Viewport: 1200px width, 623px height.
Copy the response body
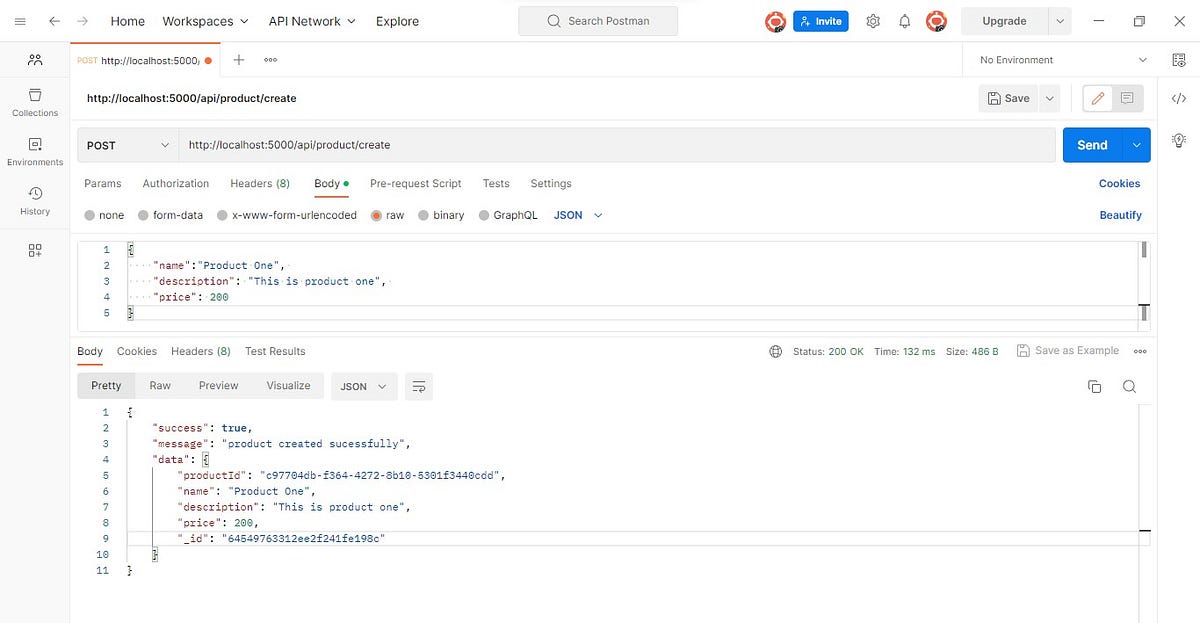click(x=1094, y=385)
